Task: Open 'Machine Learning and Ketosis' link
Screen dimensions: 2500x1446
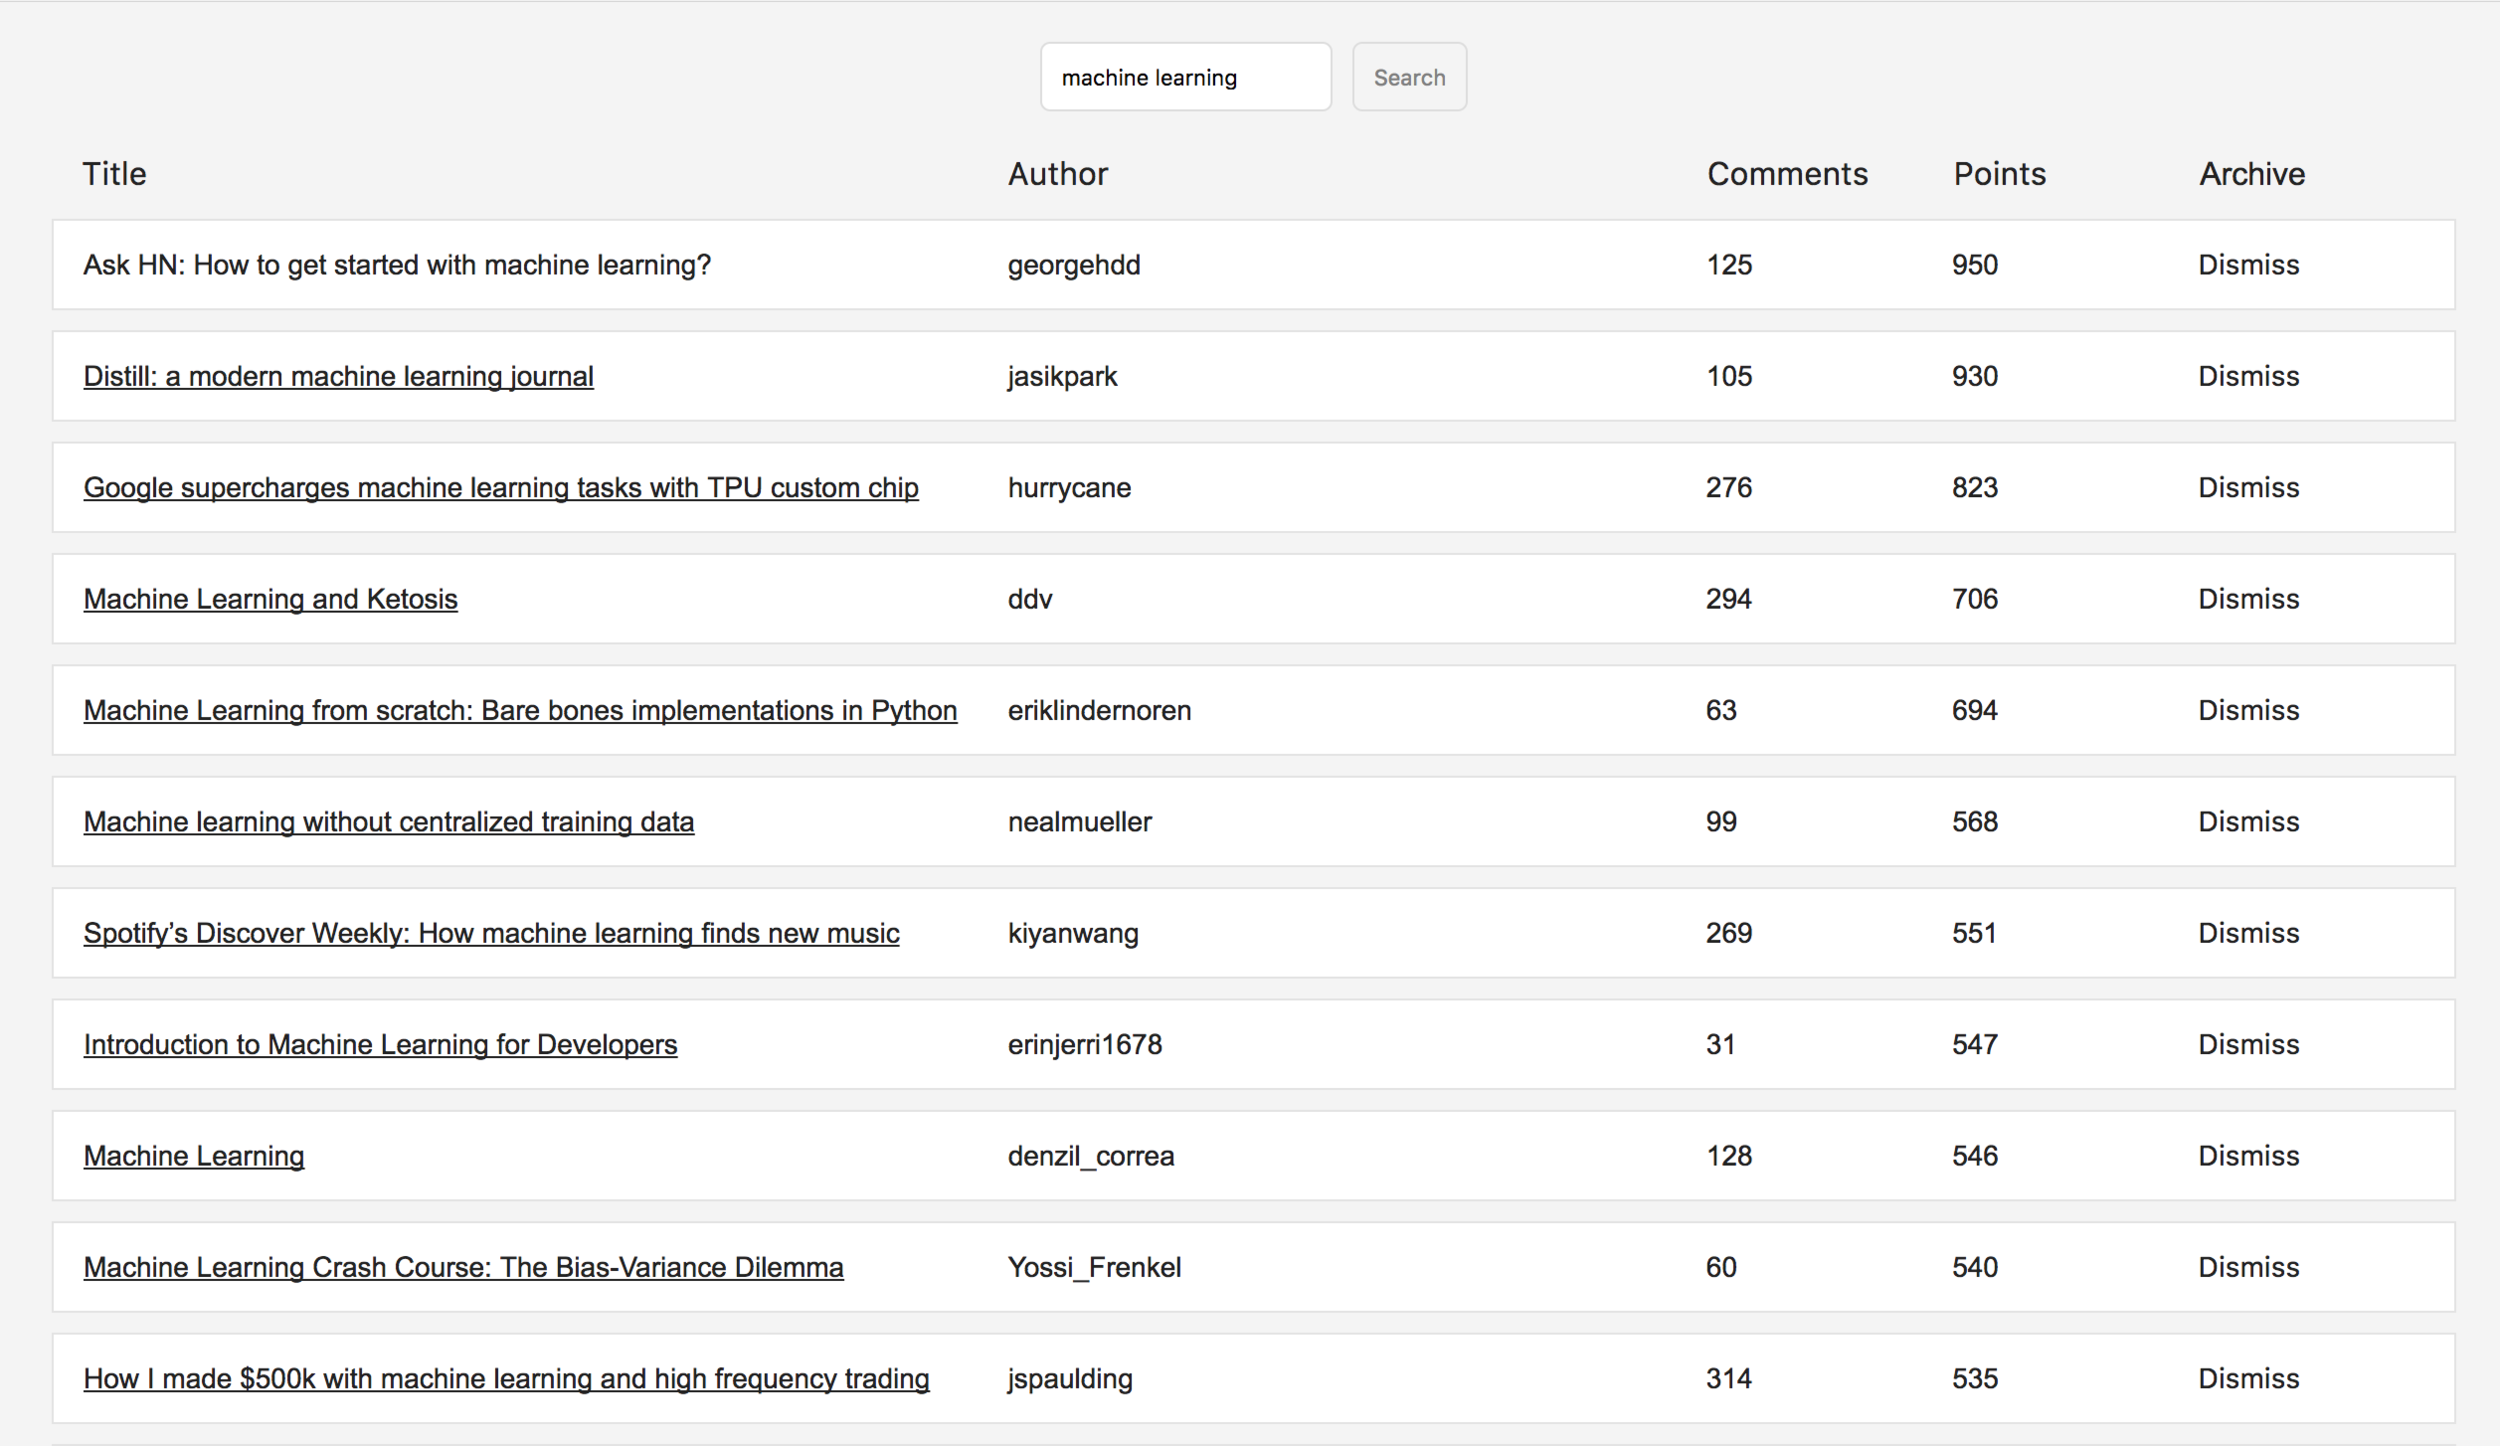Action: tap(270, 599)
